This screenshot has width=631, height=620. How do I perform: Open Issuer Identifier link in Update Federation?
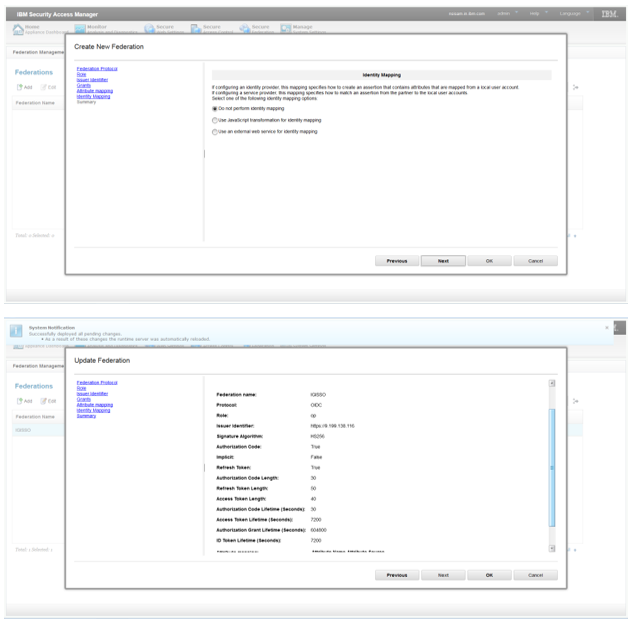tap(92, 393)
